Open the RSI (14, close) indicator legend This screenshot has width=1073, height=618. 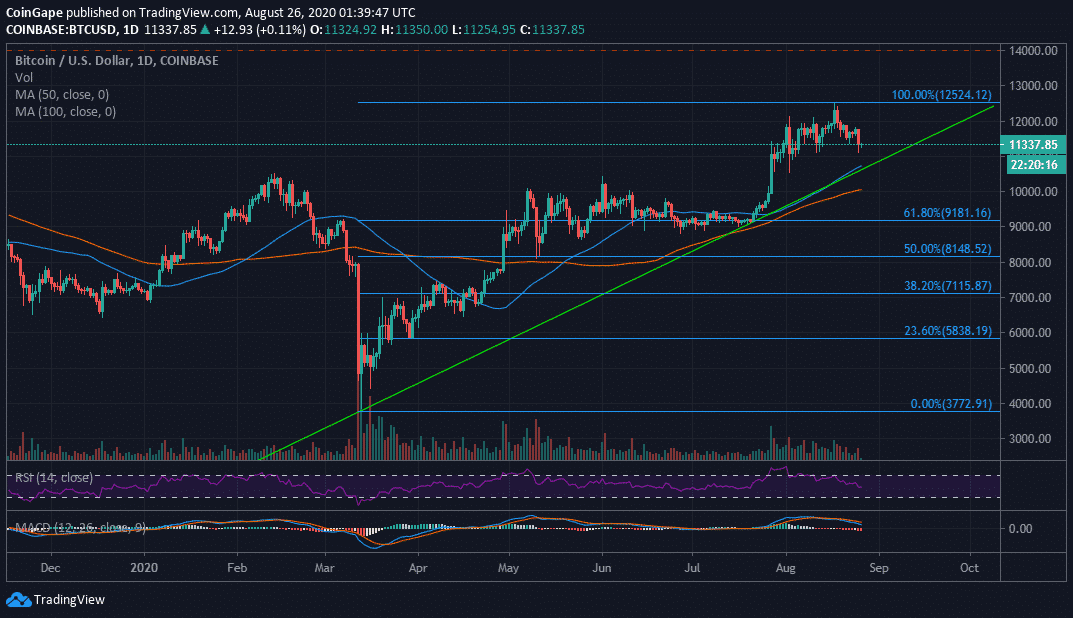pyautogui.click(x=52, y=477)
